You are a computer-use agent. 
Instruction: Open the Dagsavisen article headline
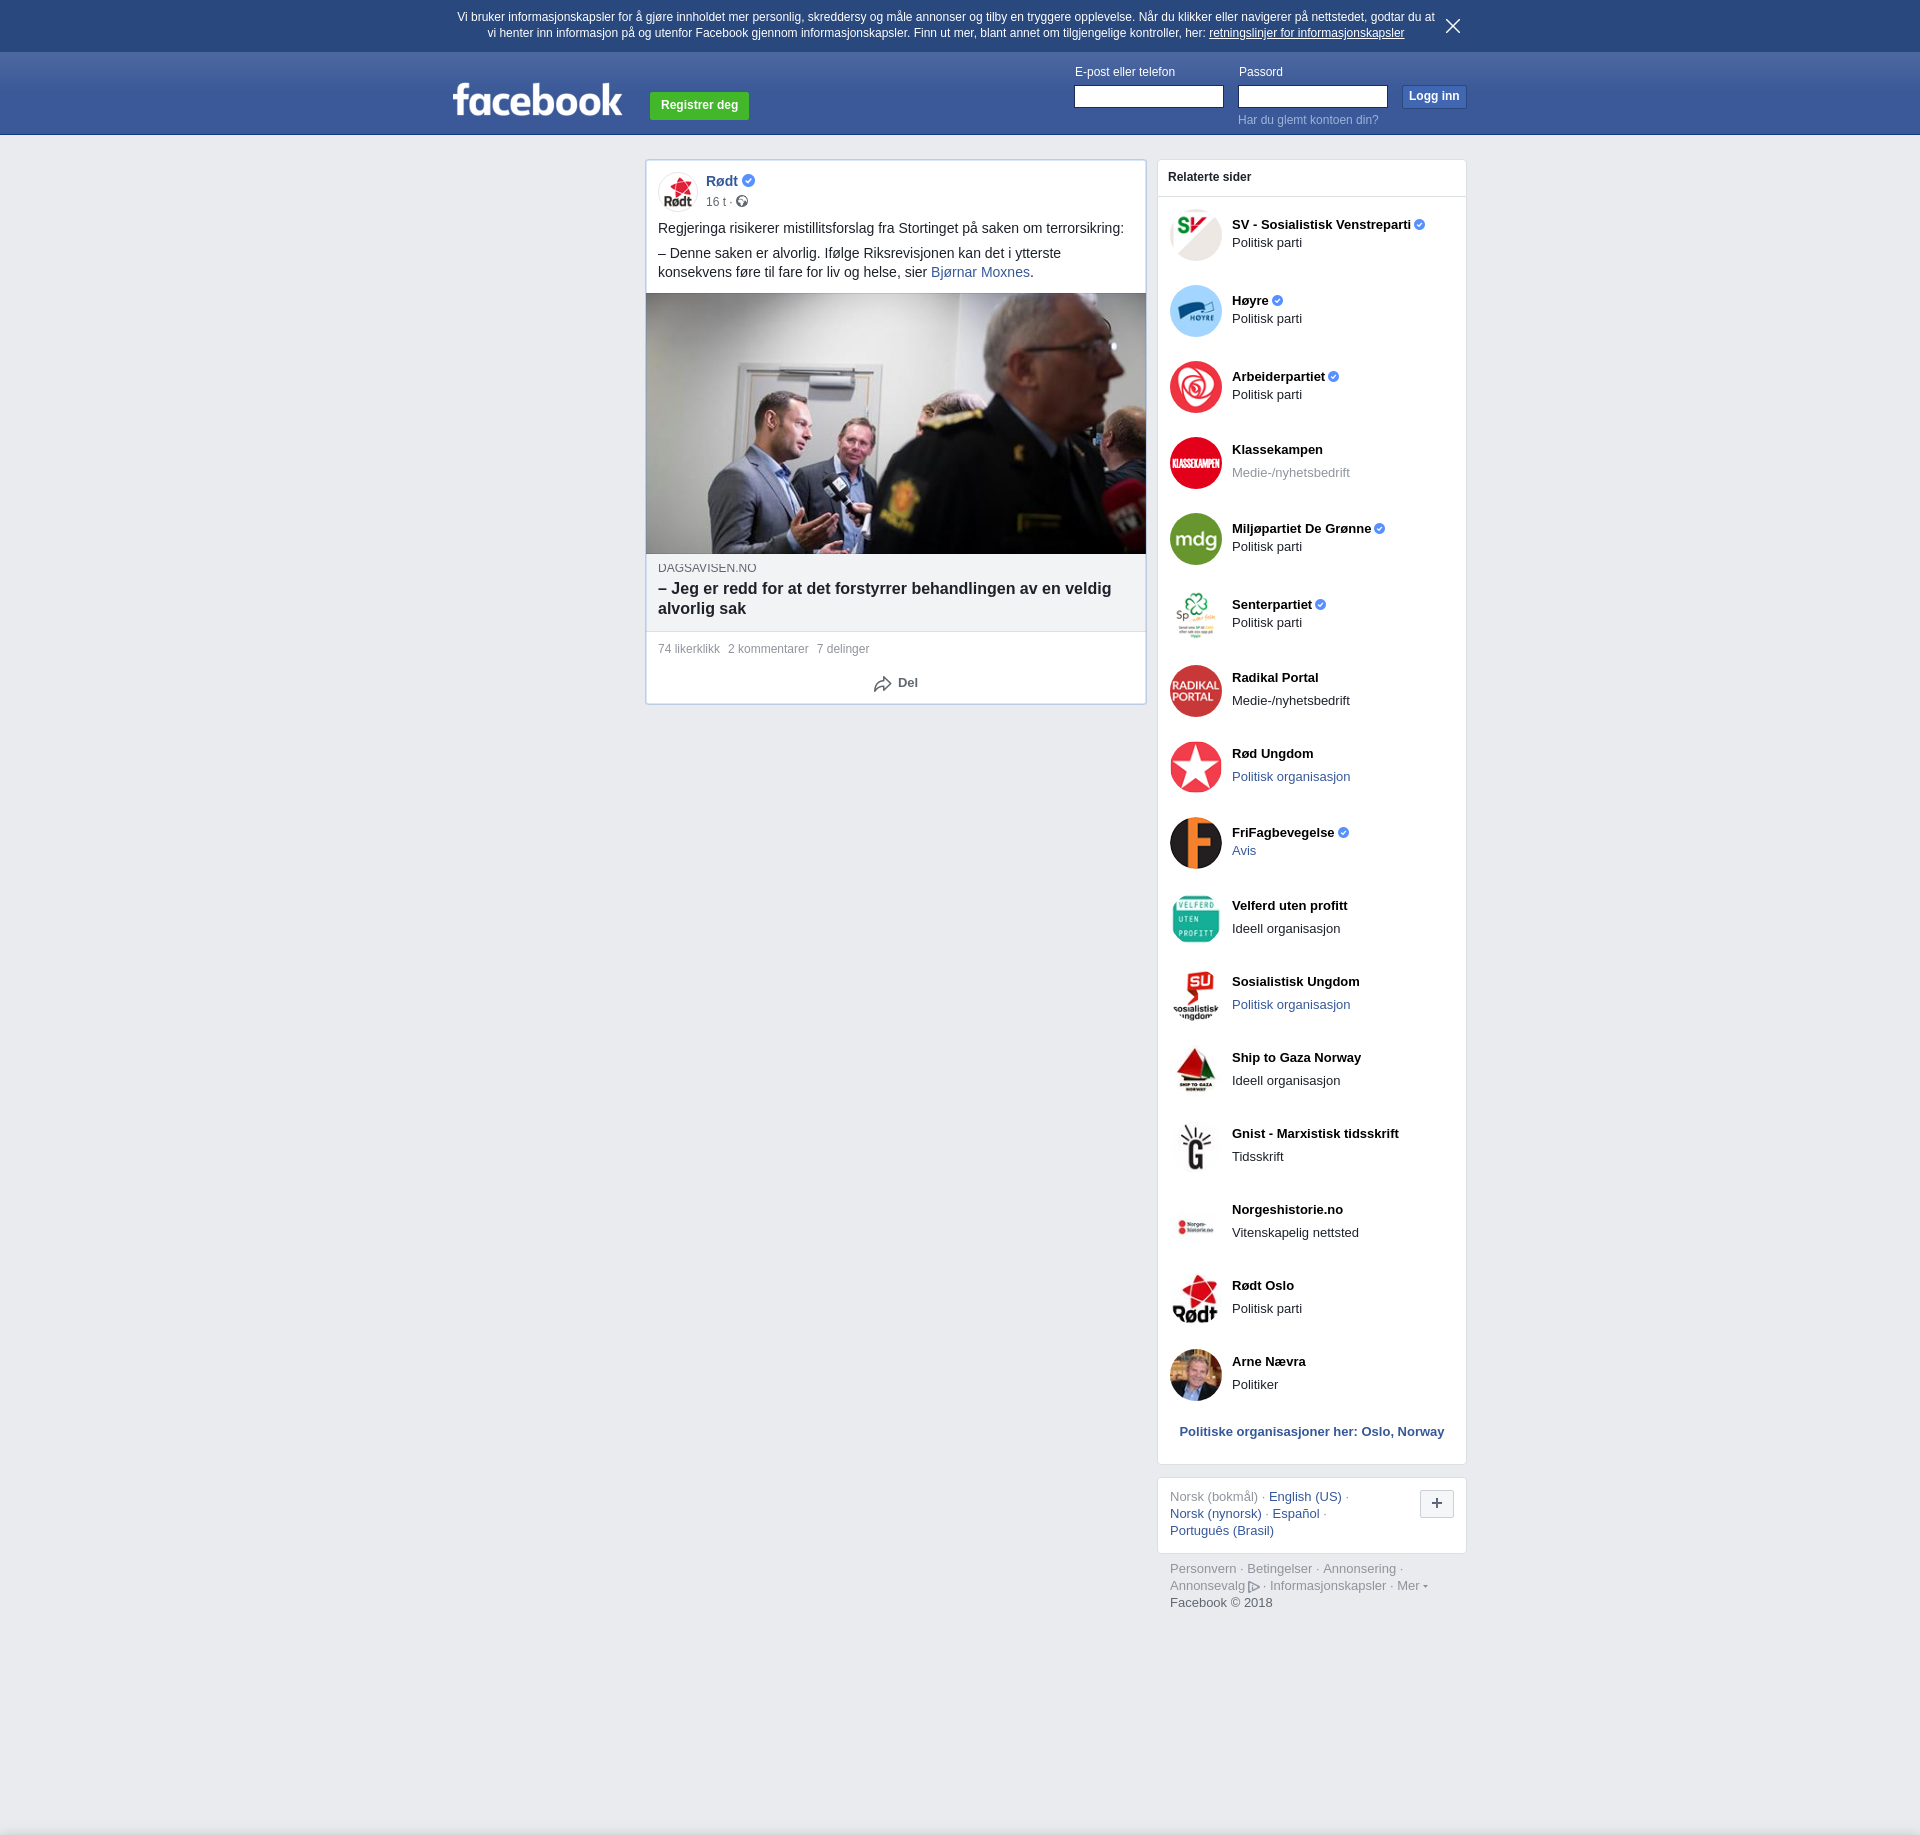(885, 598)
